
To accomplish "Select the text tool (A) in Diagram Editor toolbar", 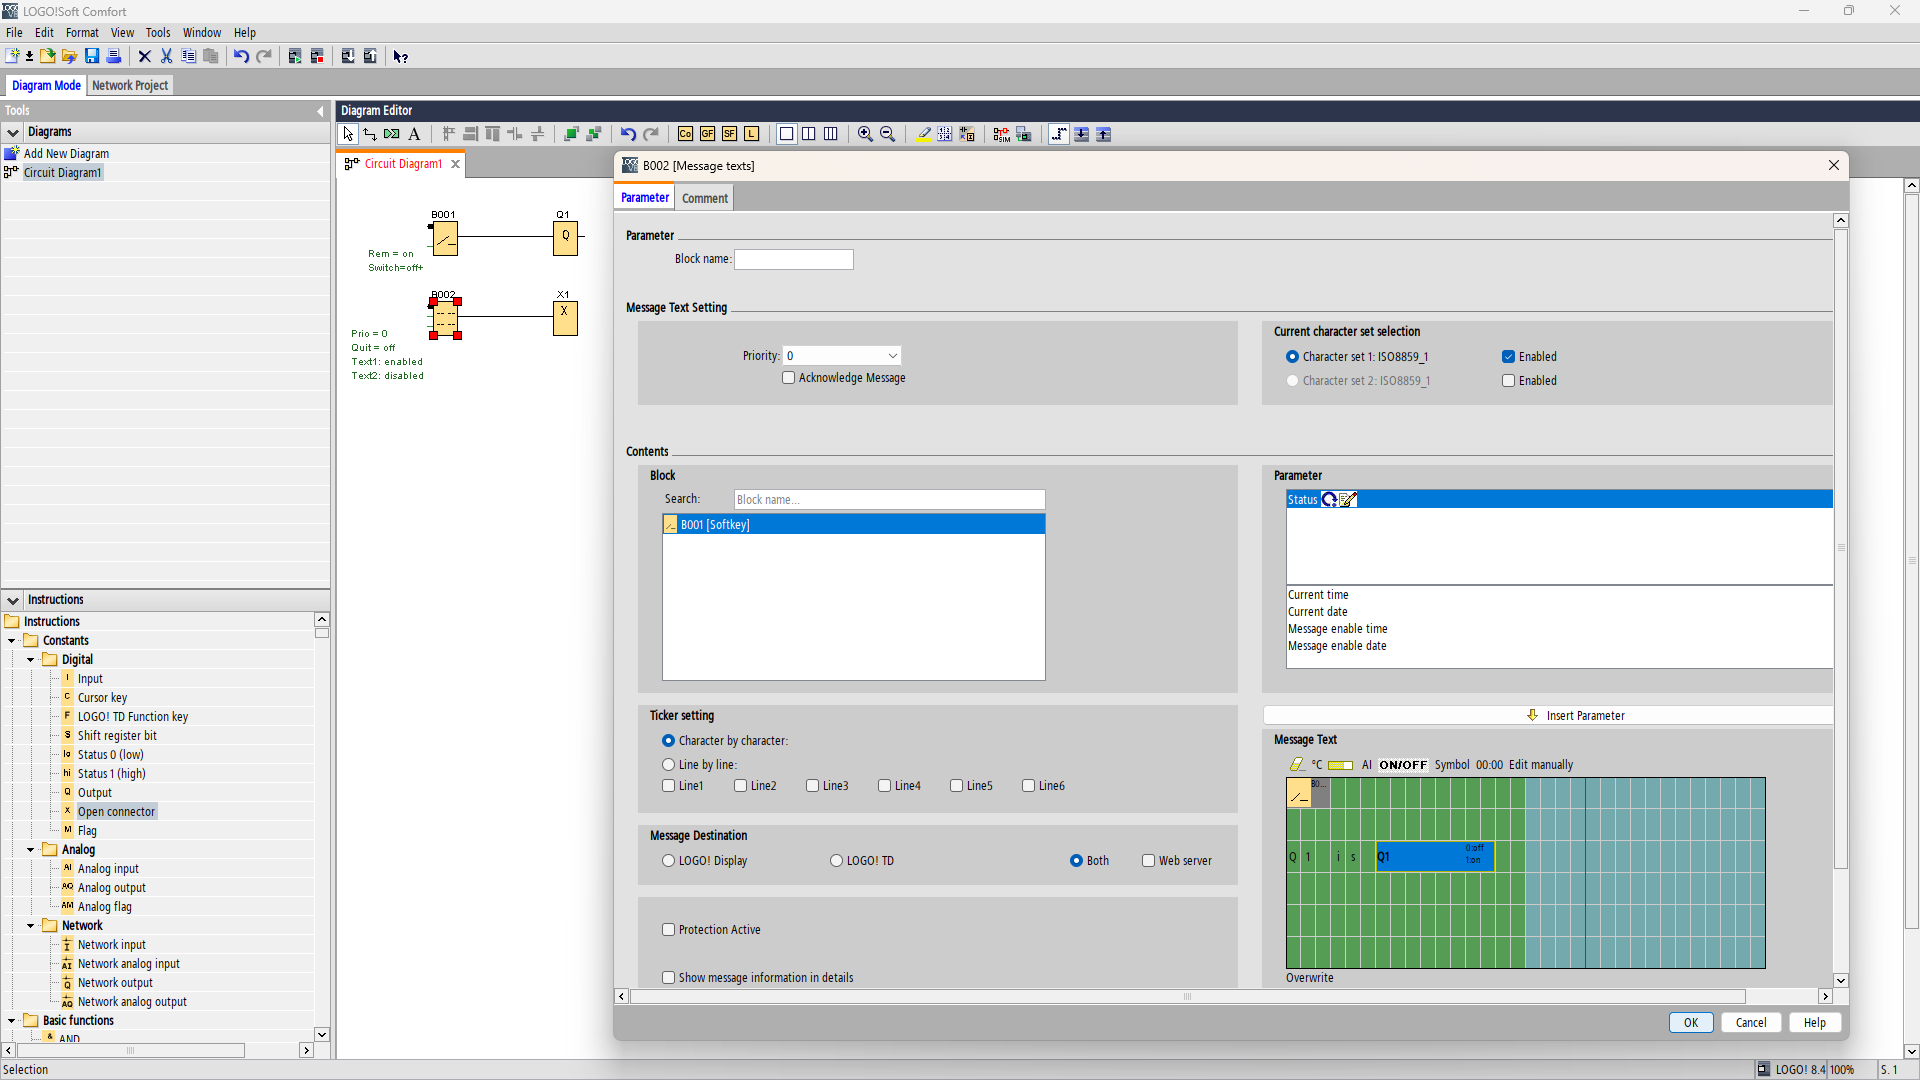I will [414, 134].
